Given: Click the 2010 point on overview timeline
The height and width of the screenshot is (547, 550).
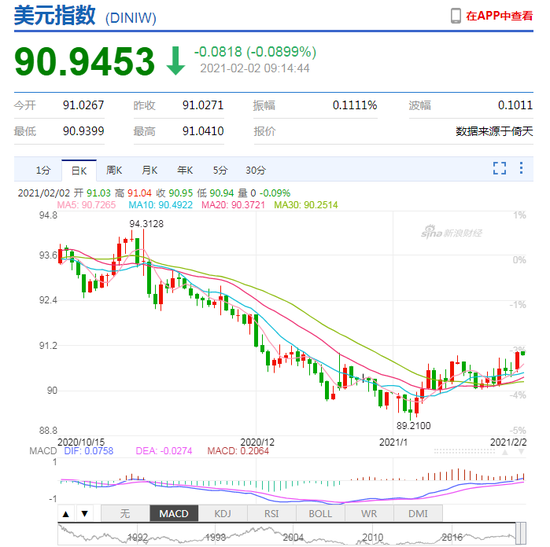Looking at the screenshot, I should coord(373,538).
